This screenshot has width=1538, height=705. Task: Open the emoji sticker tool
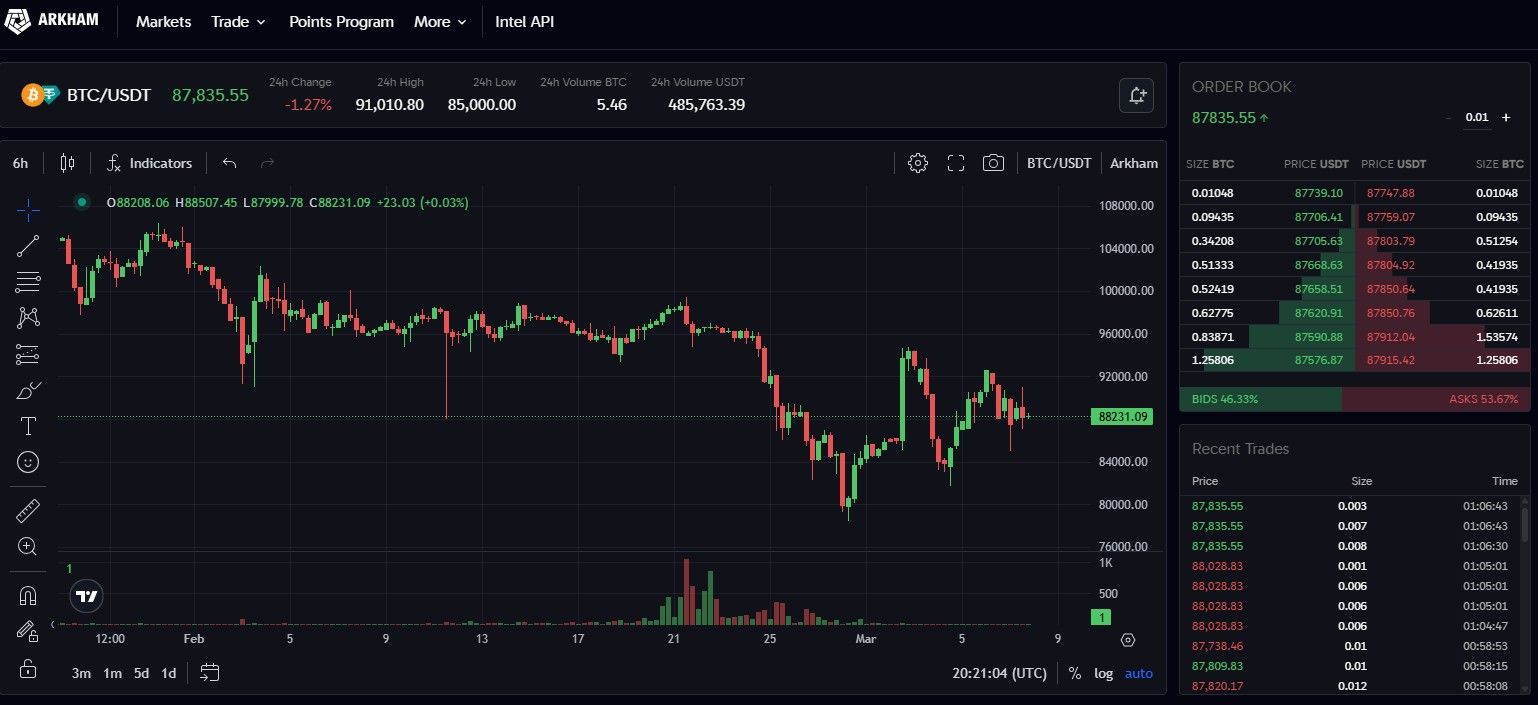[x=28, y=462]
